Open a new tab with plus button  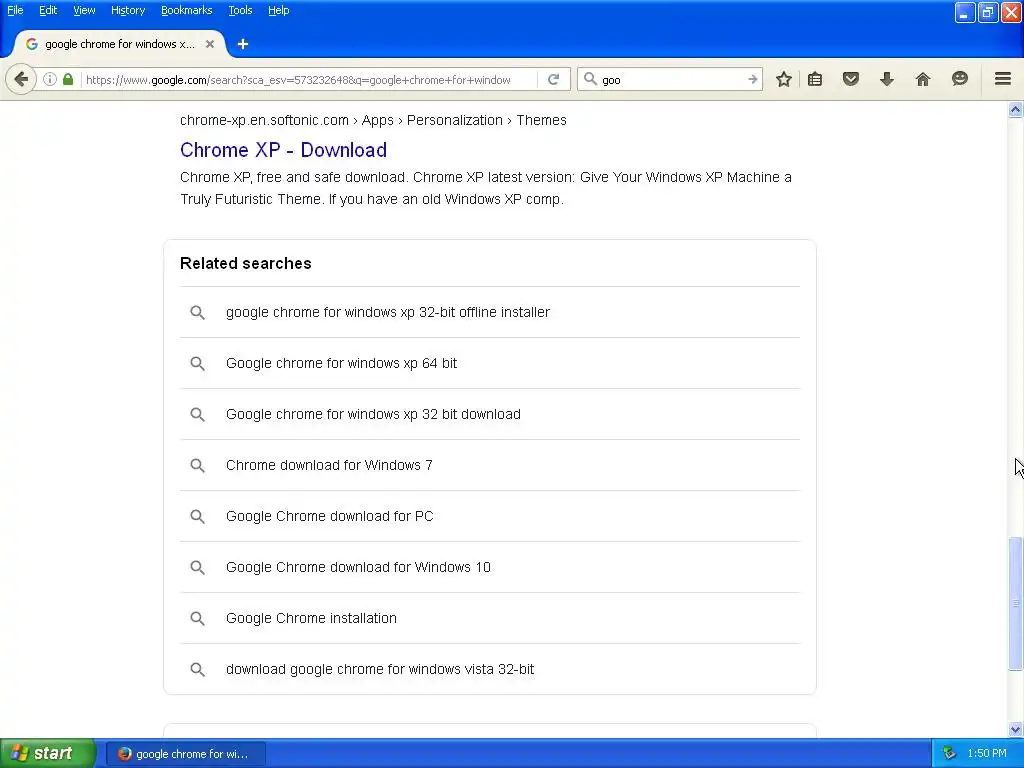pyautogui.click(x=243, y=44)
